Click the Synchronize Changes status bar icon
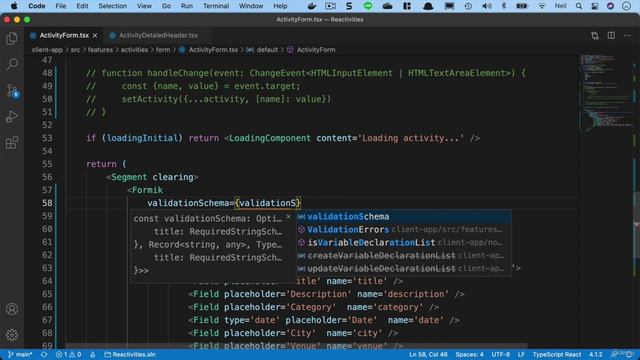This screenshot has height=360, width=640. 44,354
